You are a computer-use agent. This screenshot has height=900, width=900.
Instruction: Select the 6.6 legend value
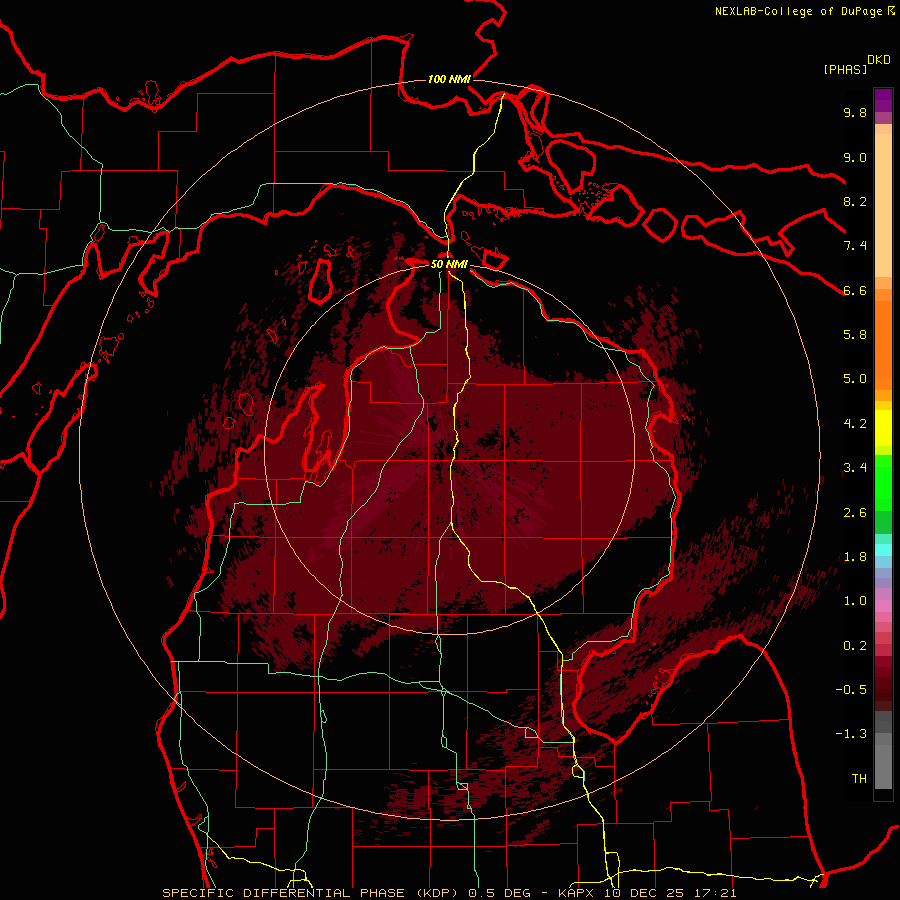855,290
